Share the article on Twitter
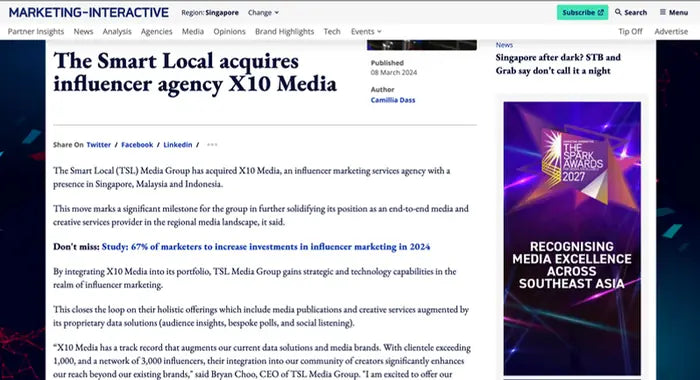This screenshot has height=380, width=700. click(99, 145)
